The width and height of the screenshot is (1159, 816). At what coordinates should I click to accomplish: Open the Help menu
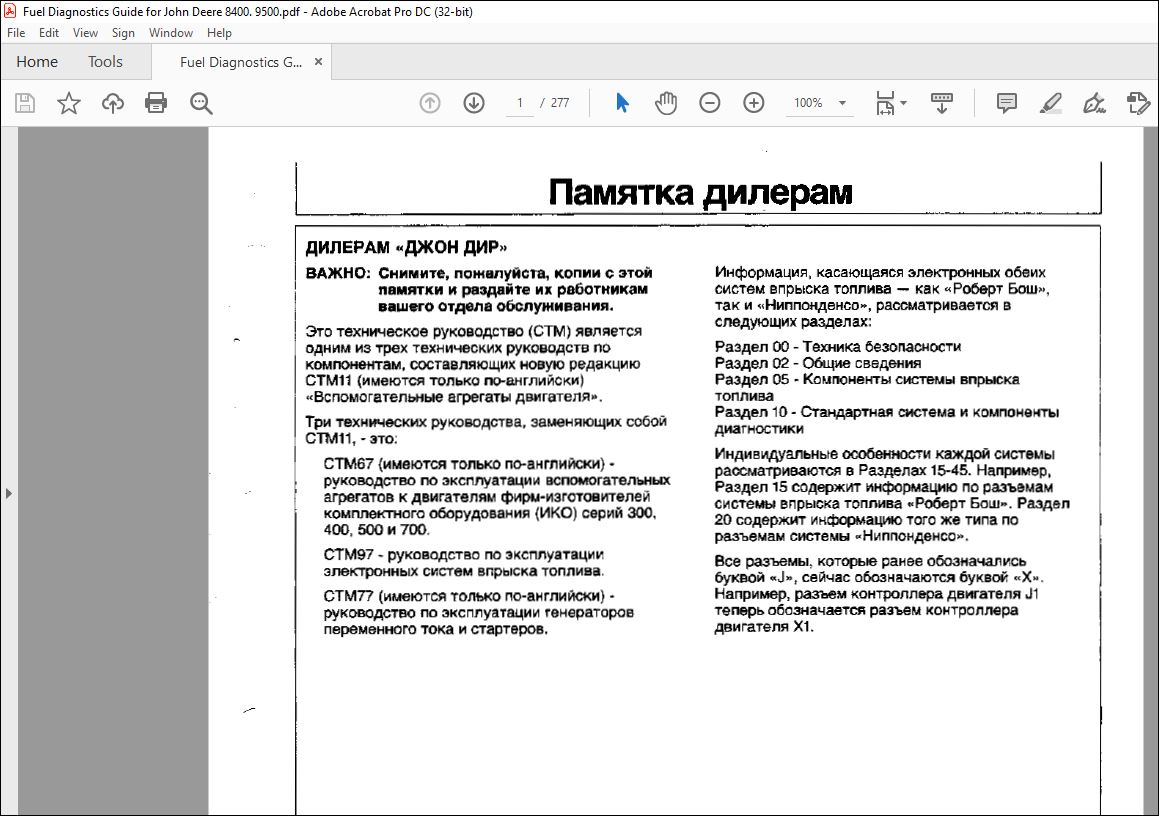click(x=219, y=33)
